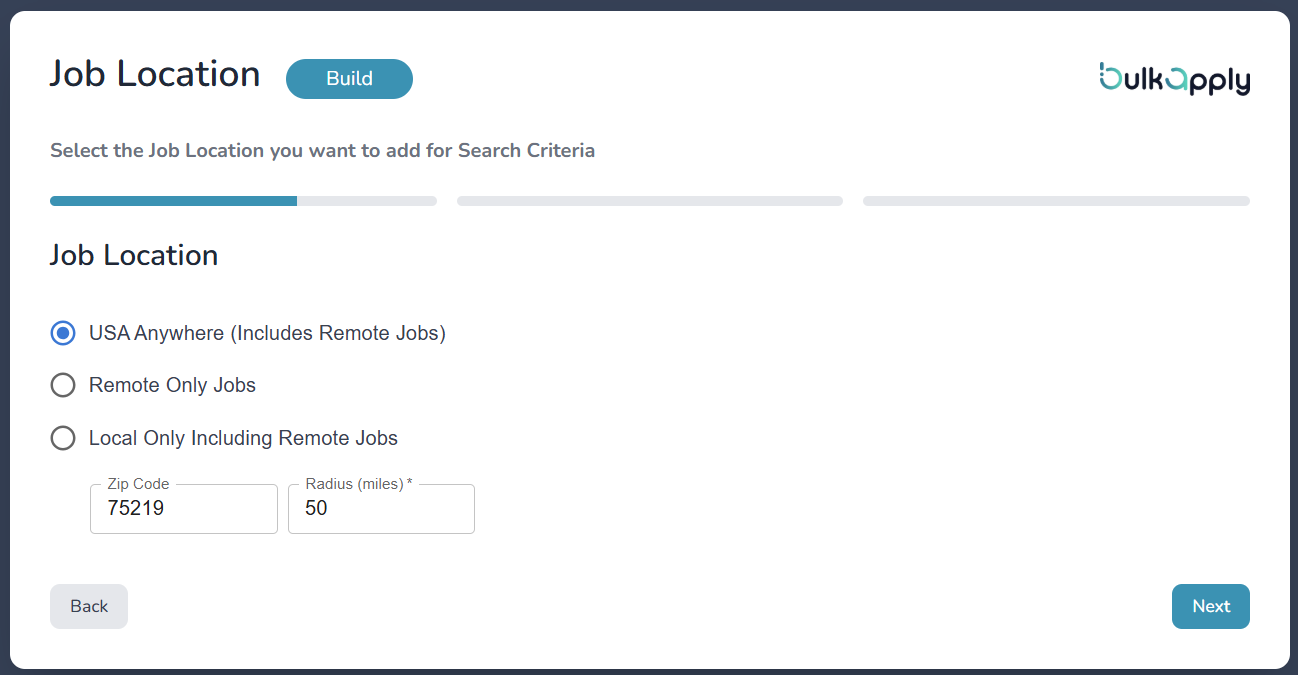Click the bulkApply logo
Screen dimensions: 1298x675
[x=1175, y=79]
